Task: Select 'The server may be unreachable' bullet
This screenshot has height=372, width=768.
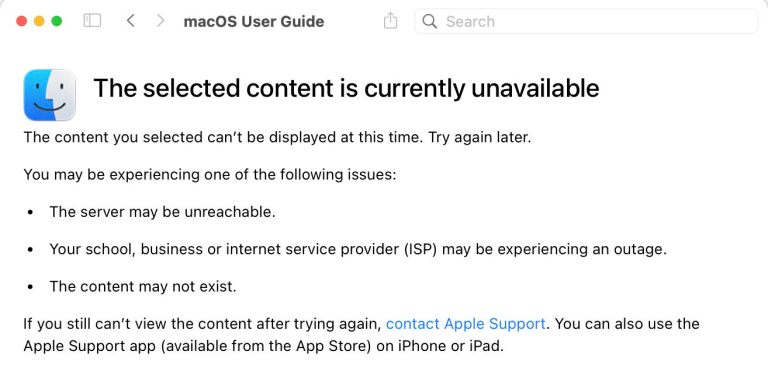Action: point(162,212)
